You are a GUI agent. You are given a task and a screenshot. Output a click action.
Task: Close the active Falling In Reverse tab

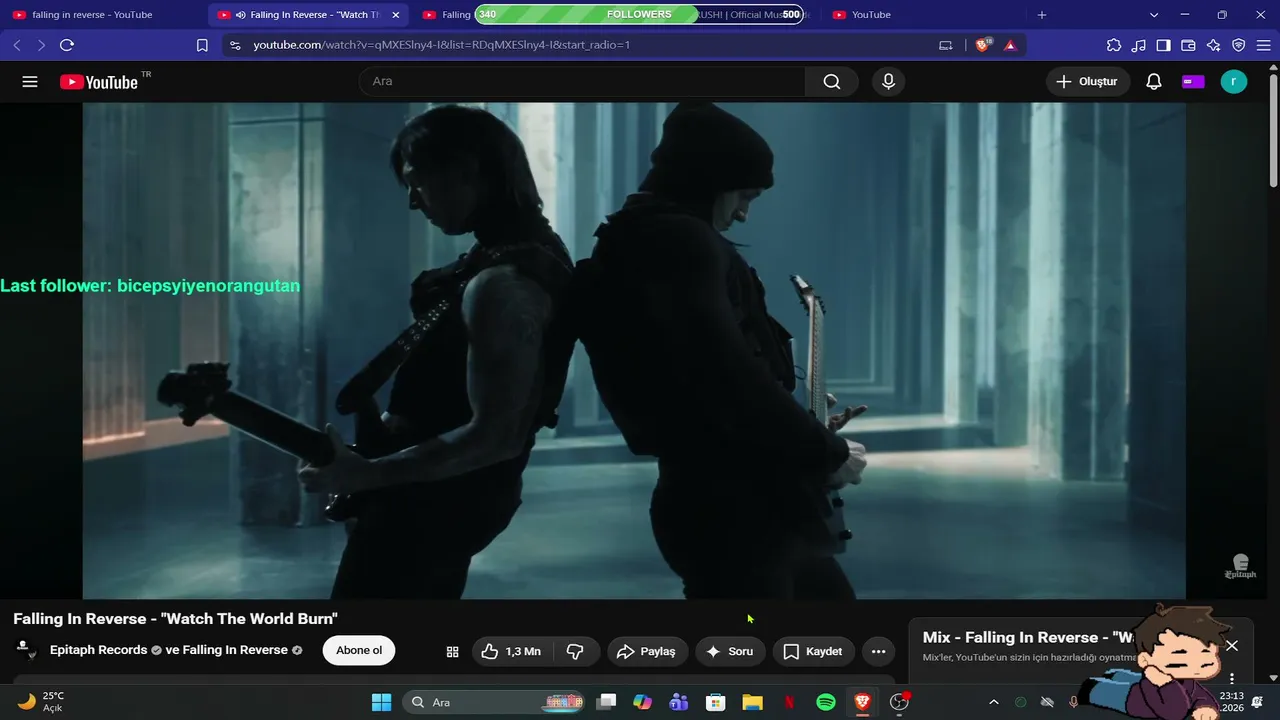[x=395, y=15]
